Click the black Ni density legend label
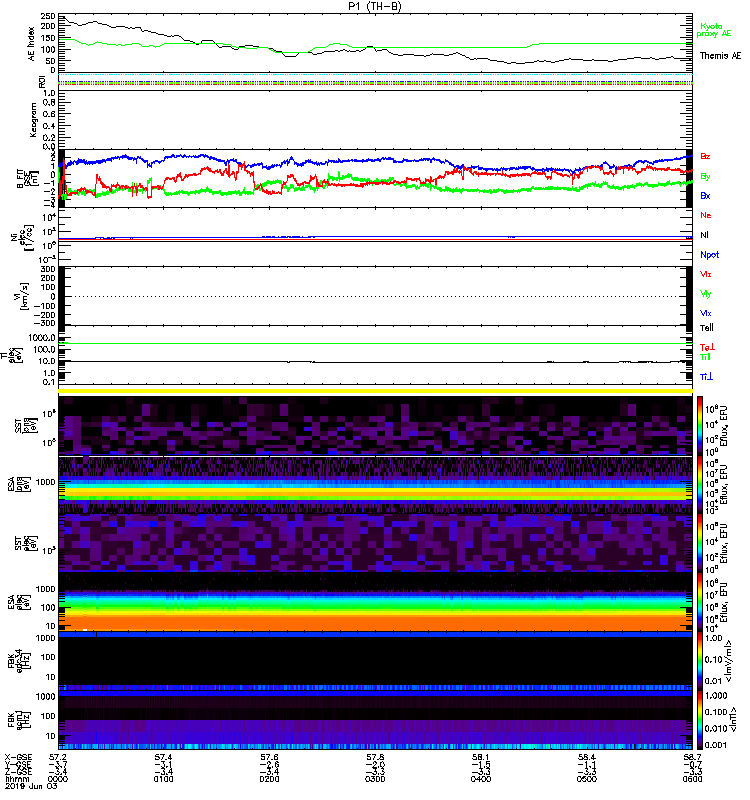750x800 pixels. [704, 235]
